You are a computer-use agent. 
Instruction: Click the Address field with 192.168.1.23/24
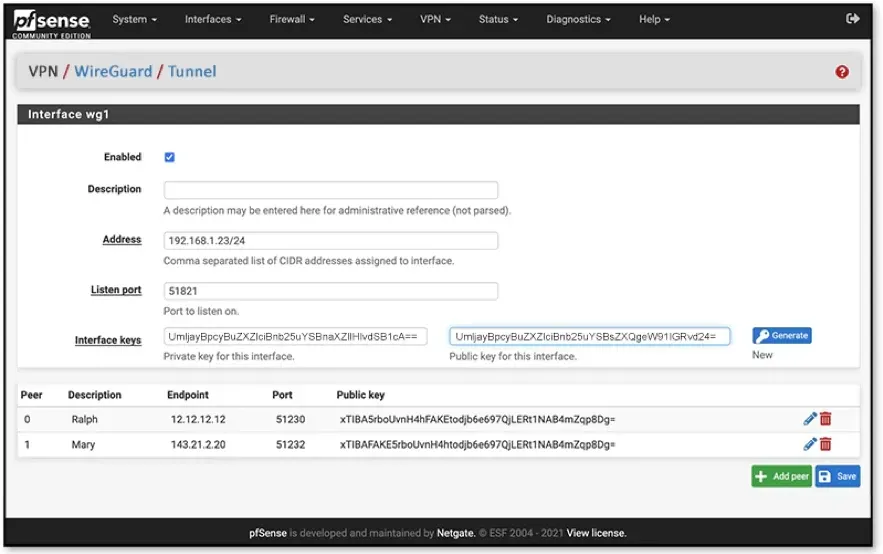[331, 240]
